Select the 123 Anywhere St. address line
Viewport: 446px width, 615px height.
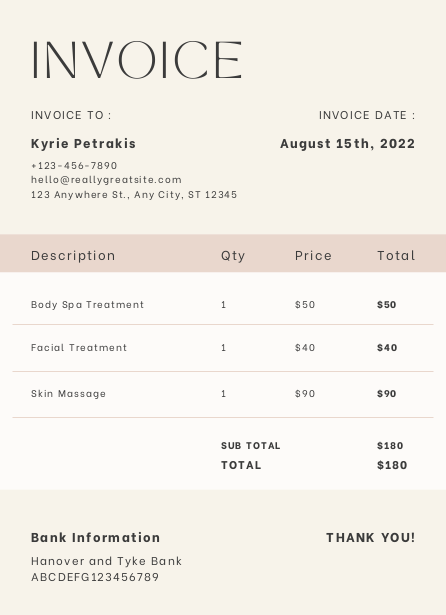[x=134, y=195]
